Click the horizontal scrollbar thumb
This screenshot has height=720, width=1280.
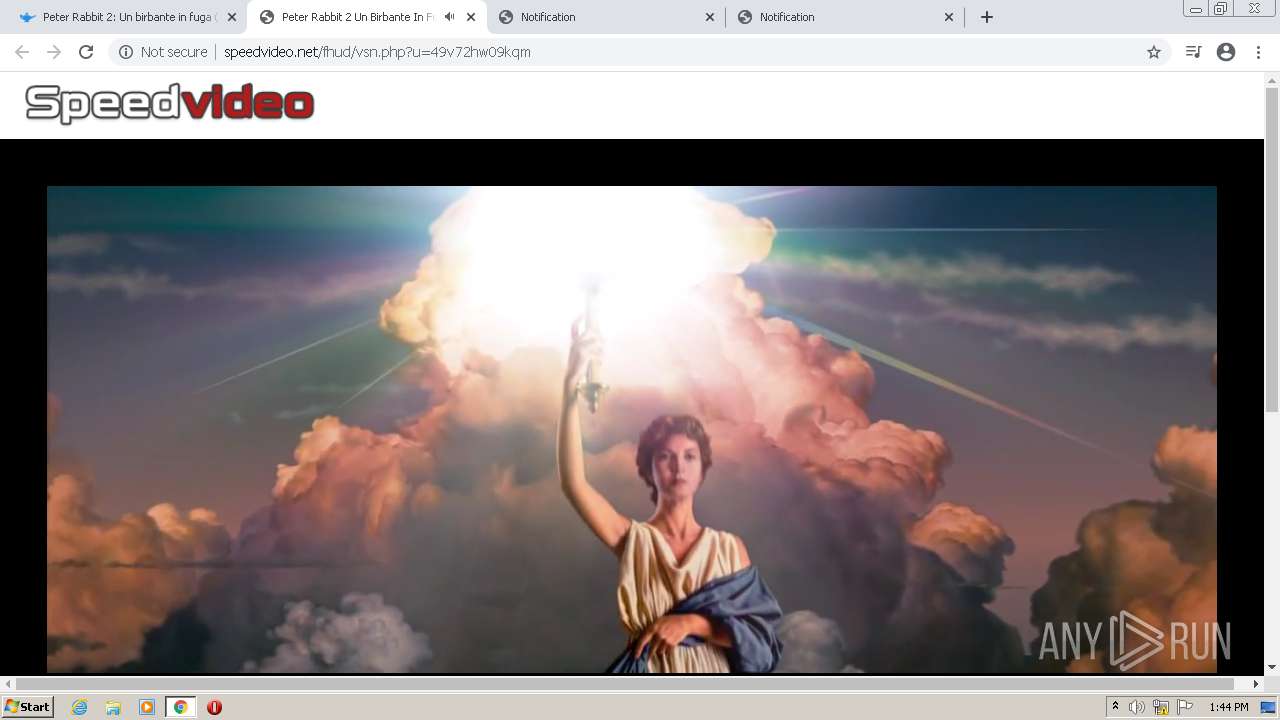coord(625,684)
